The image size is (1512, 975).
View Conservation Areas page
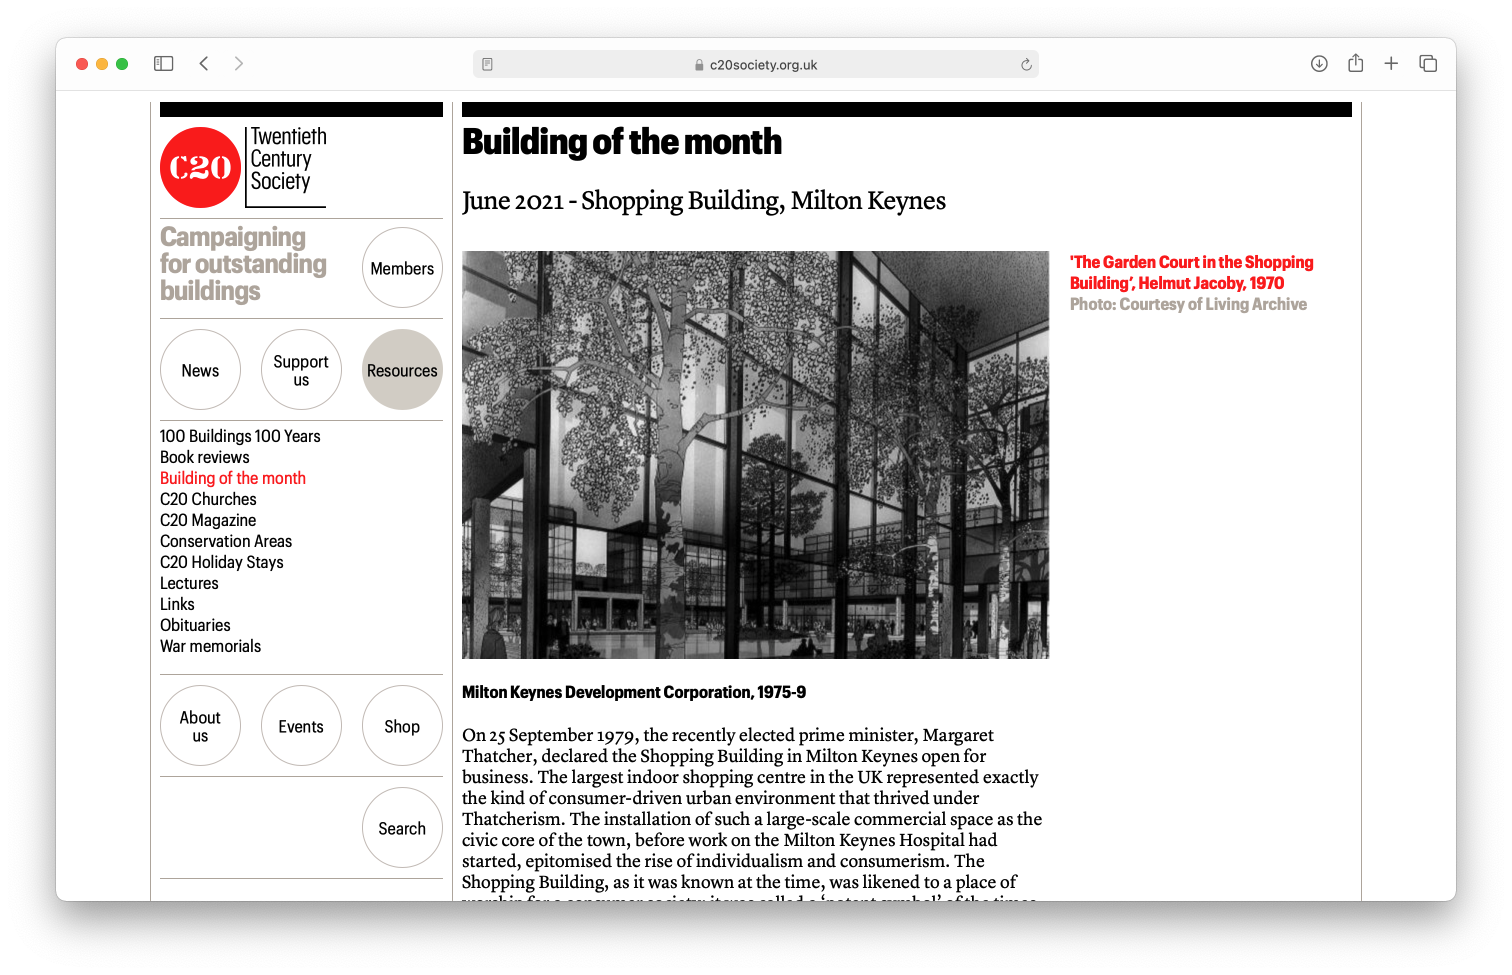click(x=226, y=541)
